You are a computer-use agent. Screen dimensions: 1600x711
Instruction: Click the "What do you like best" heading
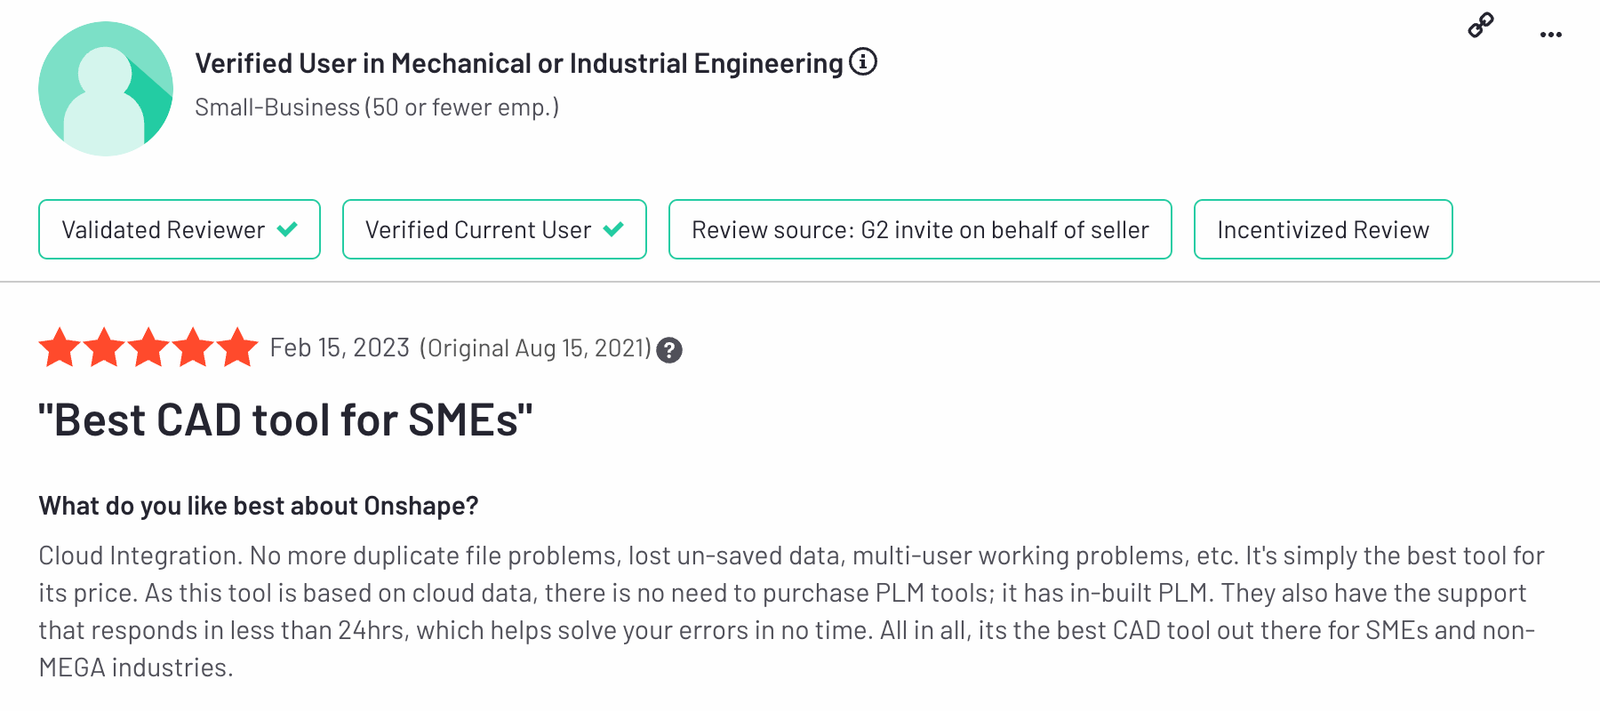(258, 506)
